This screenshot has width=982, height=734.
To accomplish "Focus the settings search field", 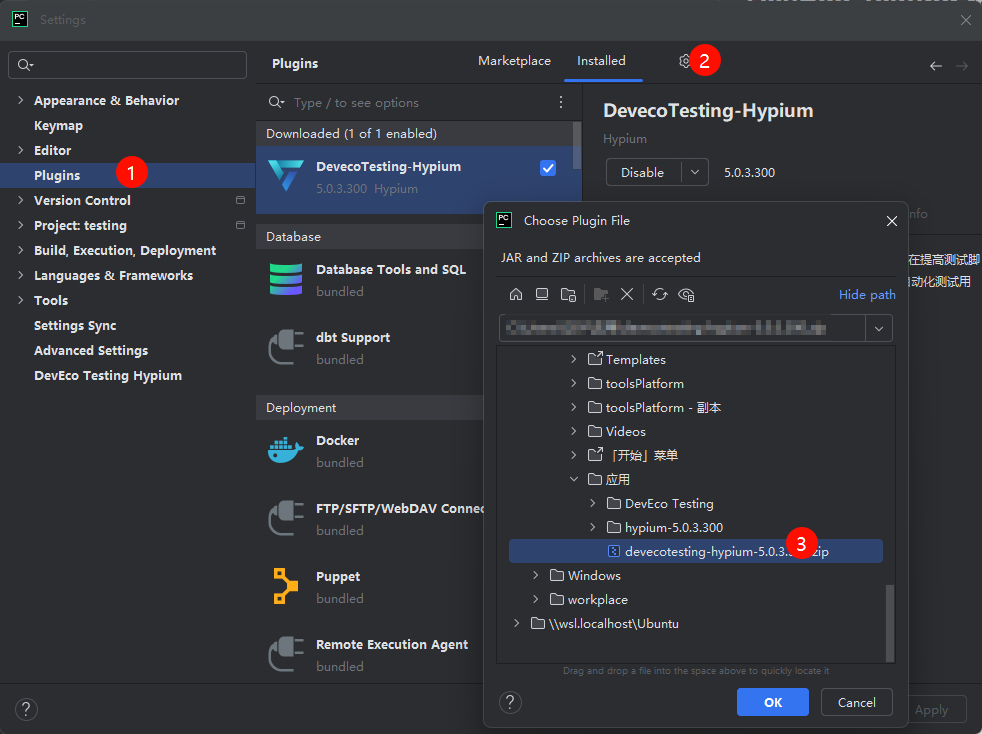I will [x=128, y=65].
